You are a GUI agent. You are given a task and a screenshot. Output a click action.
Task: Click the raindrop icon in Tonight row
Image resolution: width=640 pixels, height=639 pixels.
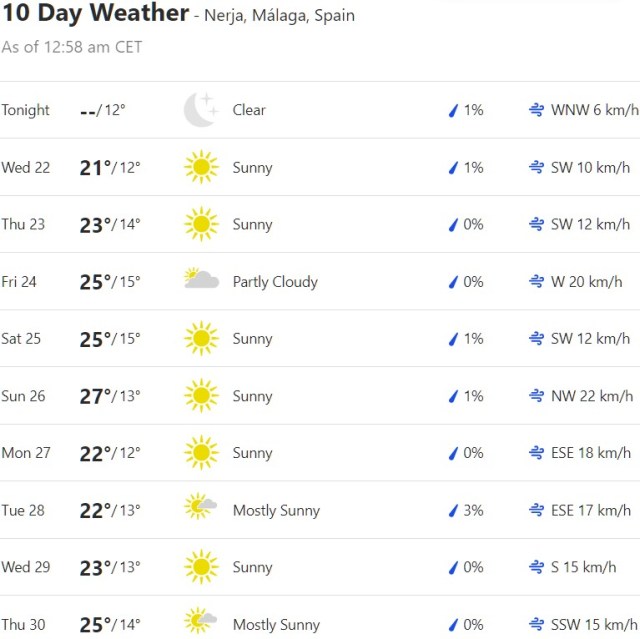453,110
